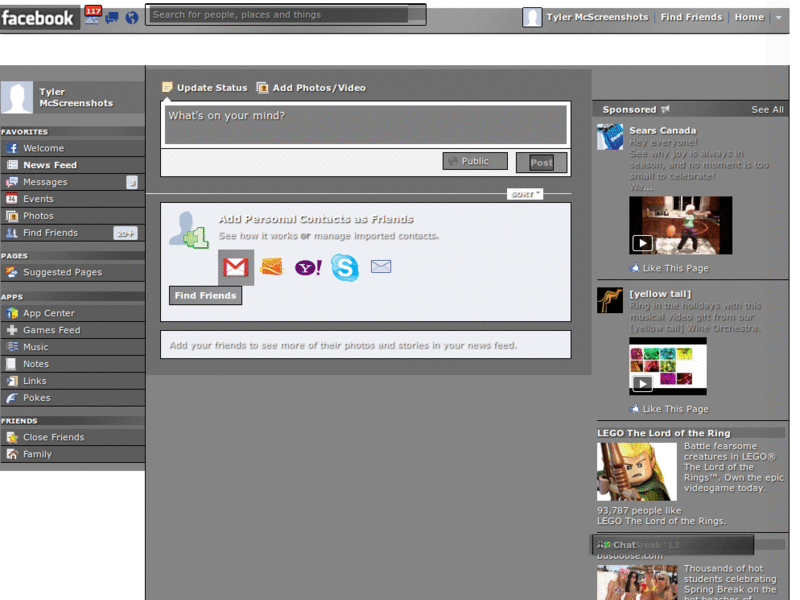Open Links in sidebar
Viewport: 800px width, 600px height.
(x=73, y=381)
